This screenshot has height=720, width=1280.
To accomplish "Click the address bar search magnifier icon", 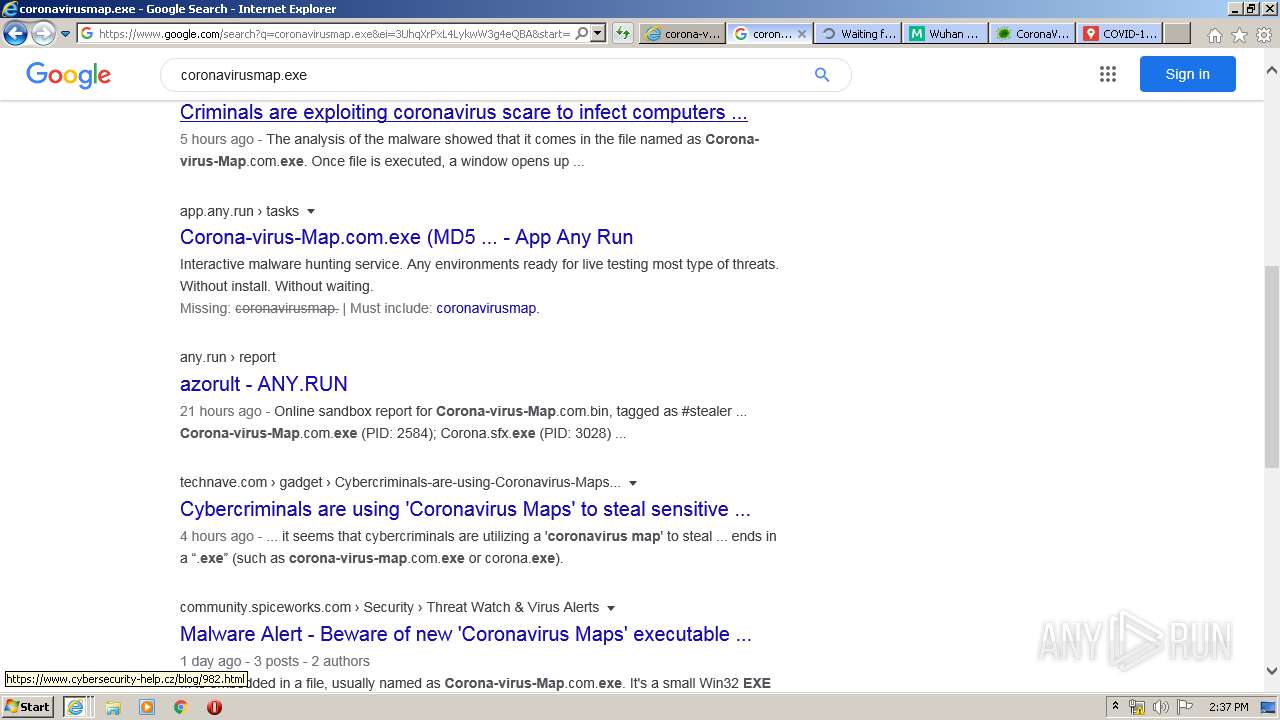I will coord(582,33).
